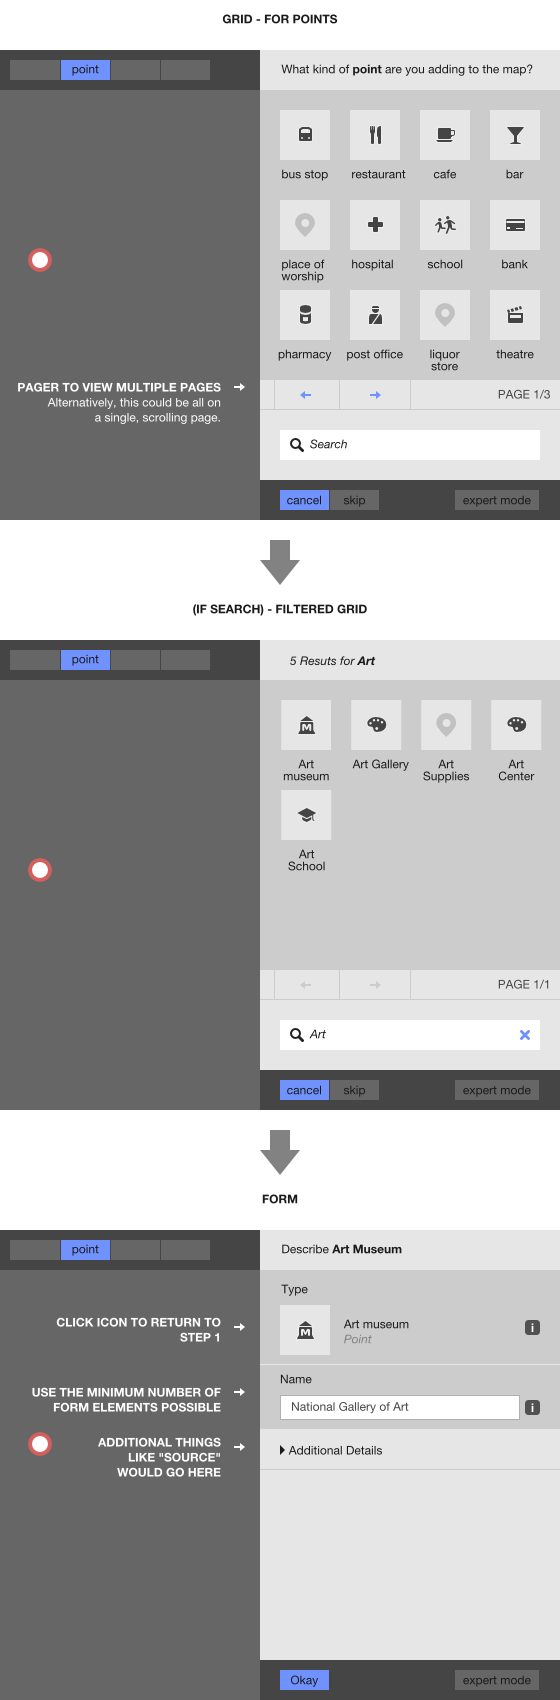Image resolution: width=560 pixels, height=1700 pixels.
Task: Go to previous page in points grid
Action: [306, 395]
